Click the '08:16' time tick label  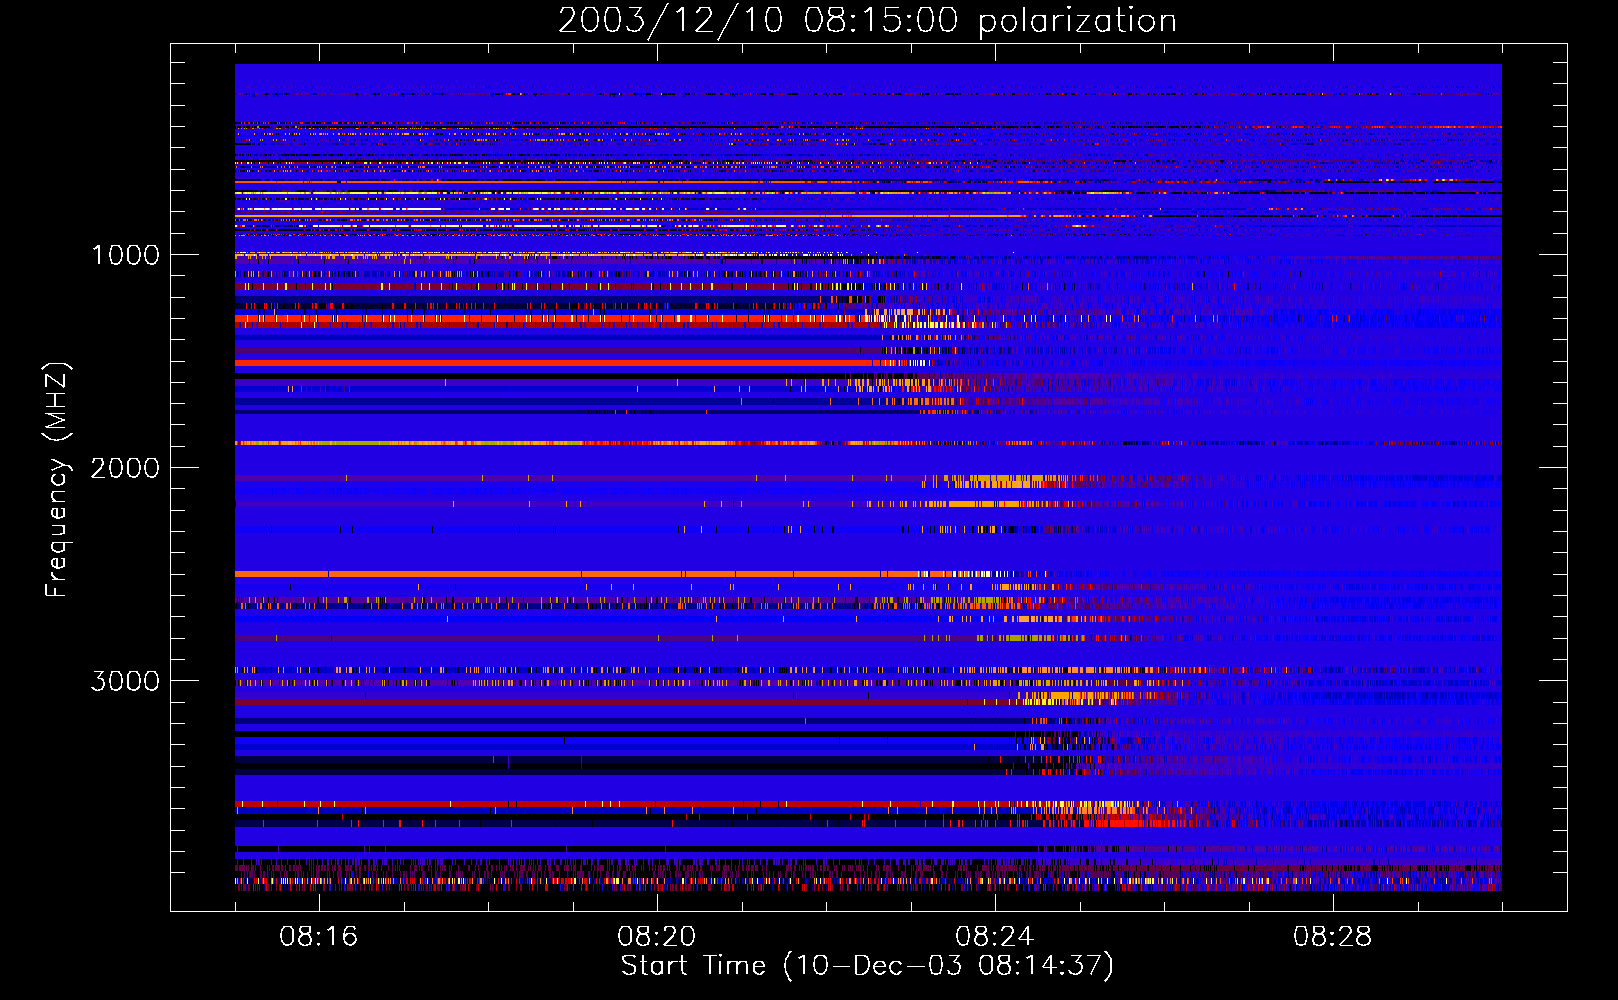coord(319,937)
